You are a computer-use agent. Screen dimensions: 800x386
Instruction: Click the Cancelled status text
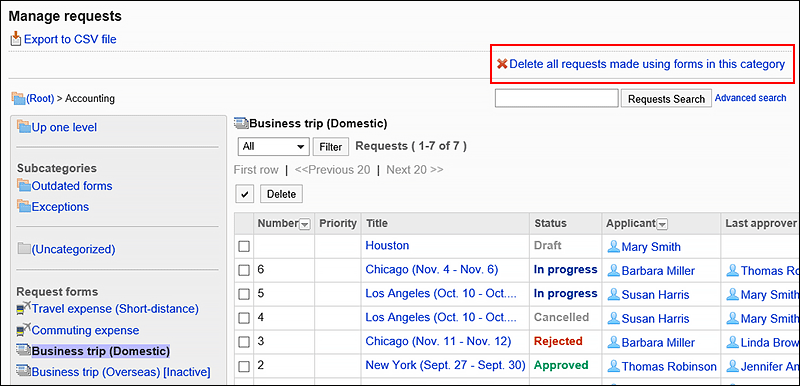click(x=561, y=317)
